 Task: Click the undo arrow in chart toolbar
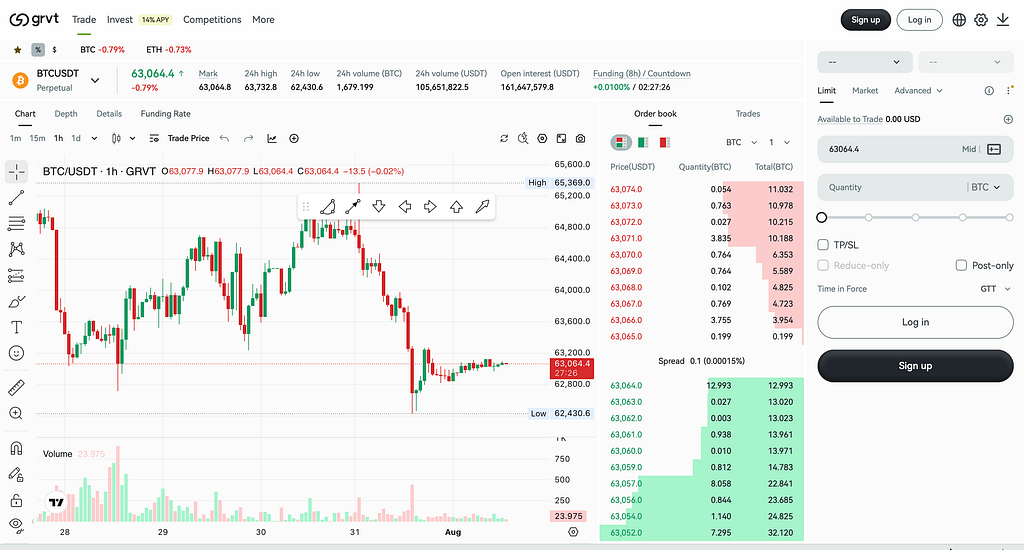(225, 138)
